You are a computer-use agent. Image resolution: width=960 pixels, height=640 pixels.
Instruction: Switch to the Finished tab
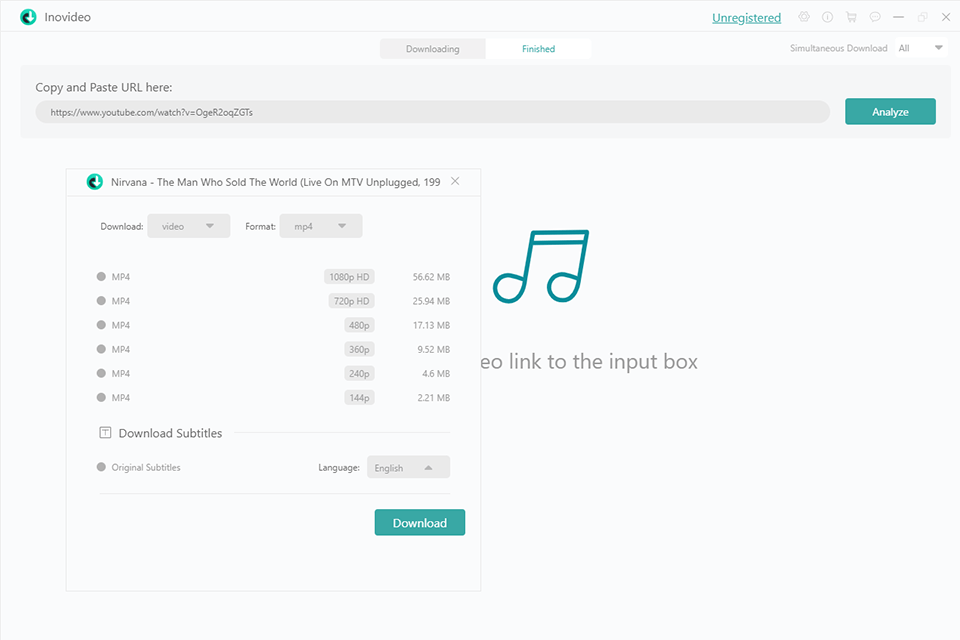(538, 49)
